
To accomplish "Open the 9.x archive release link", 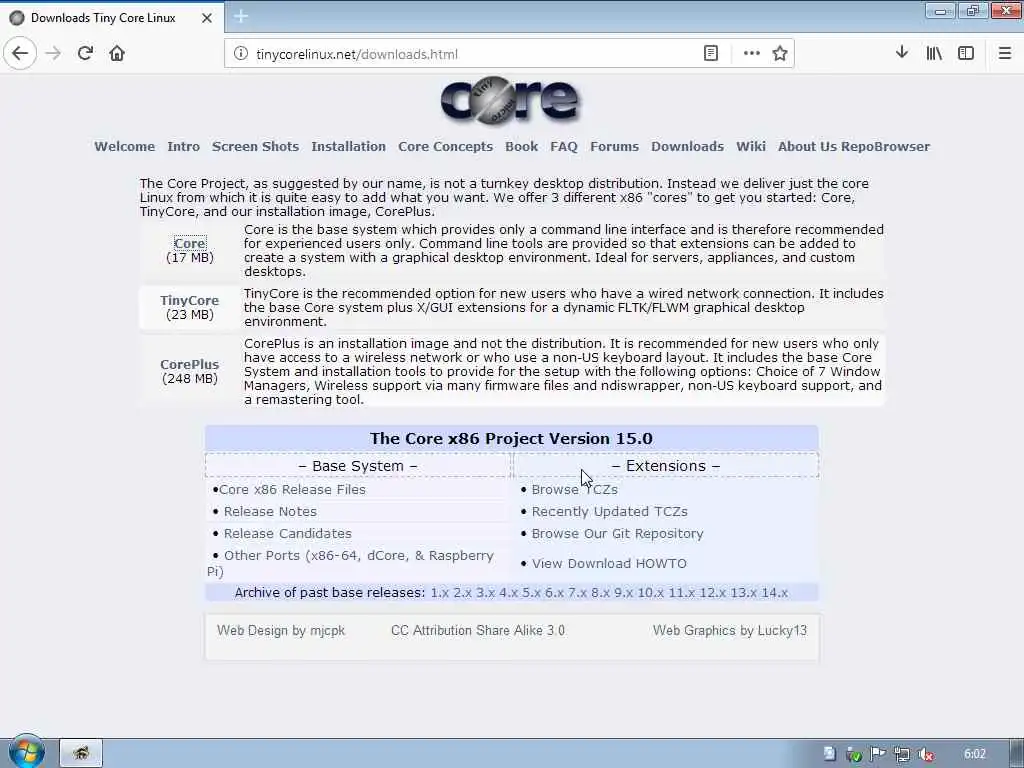I will click(x=624, y=592).
